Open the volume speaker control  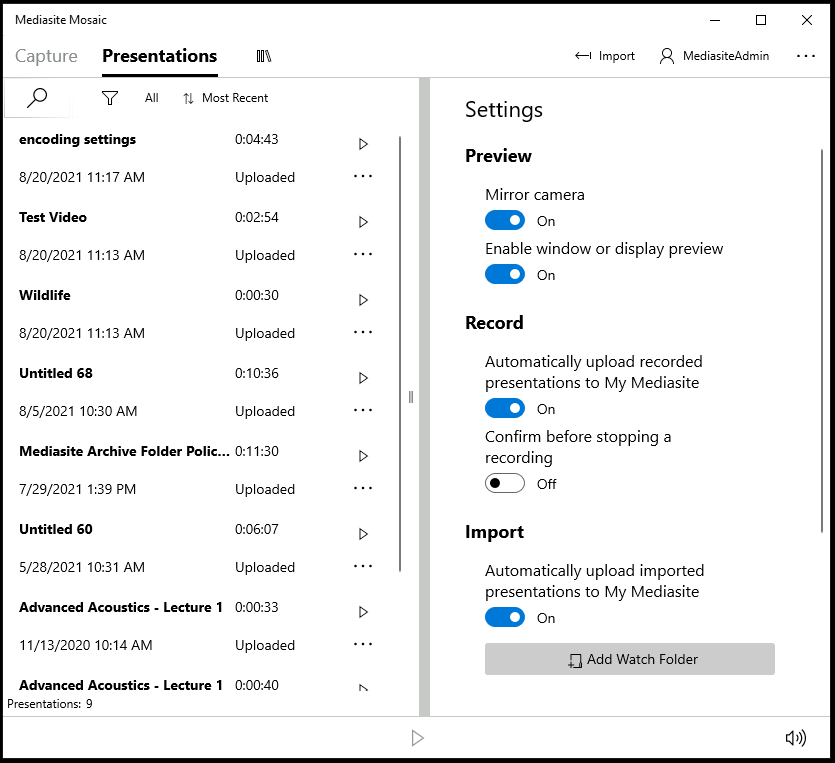pyautogui.click(x=796, y=738)
